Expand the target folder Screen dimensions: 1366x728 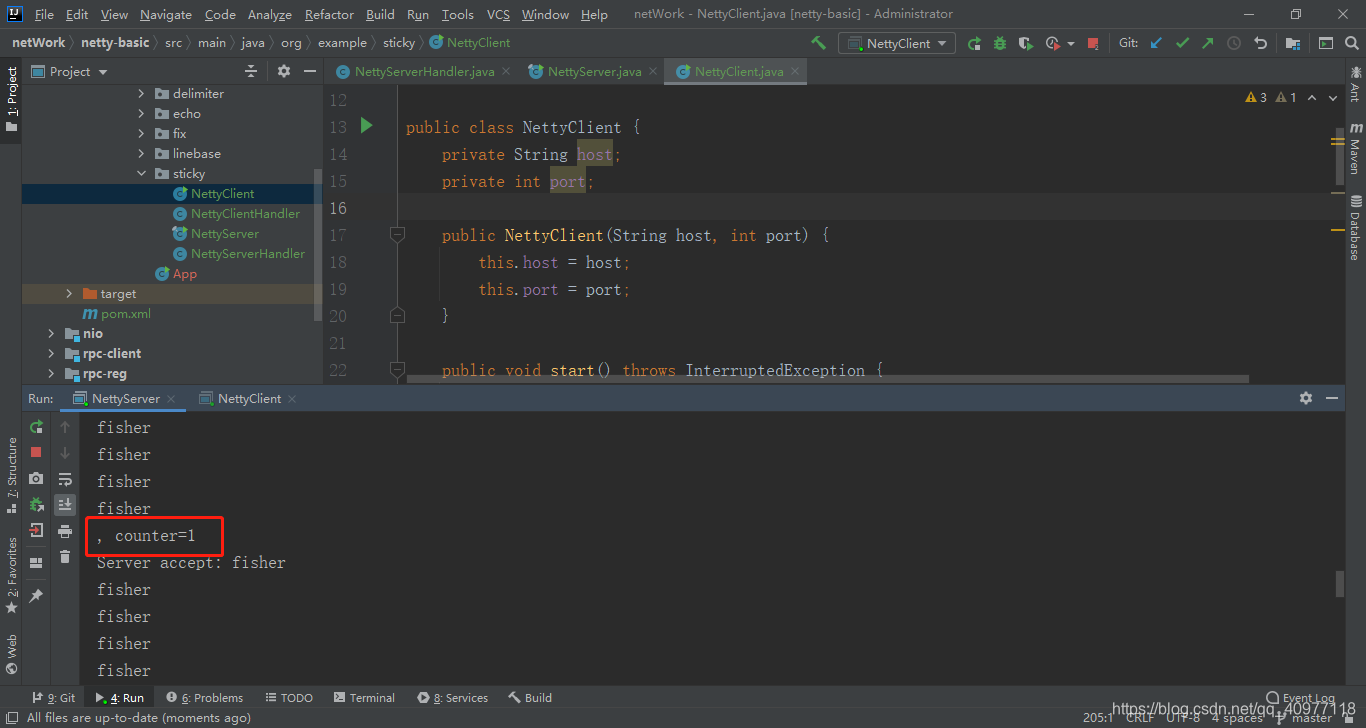coord(69,293)
